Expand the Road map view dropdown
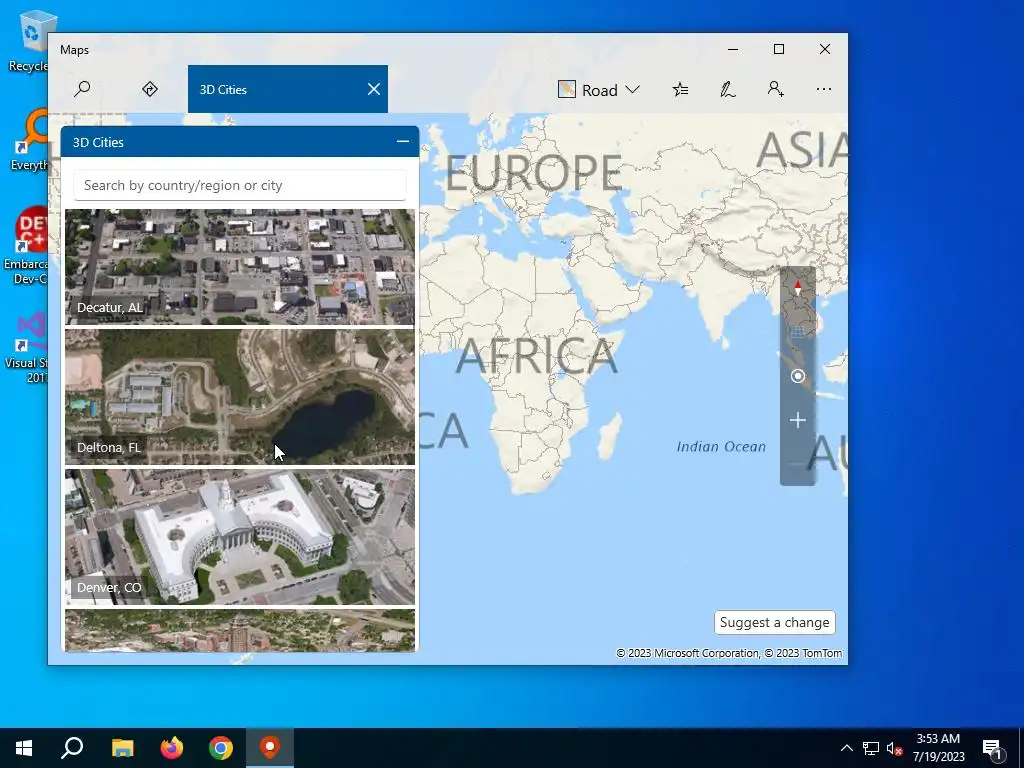The image size is (1024, 768). 598,89
